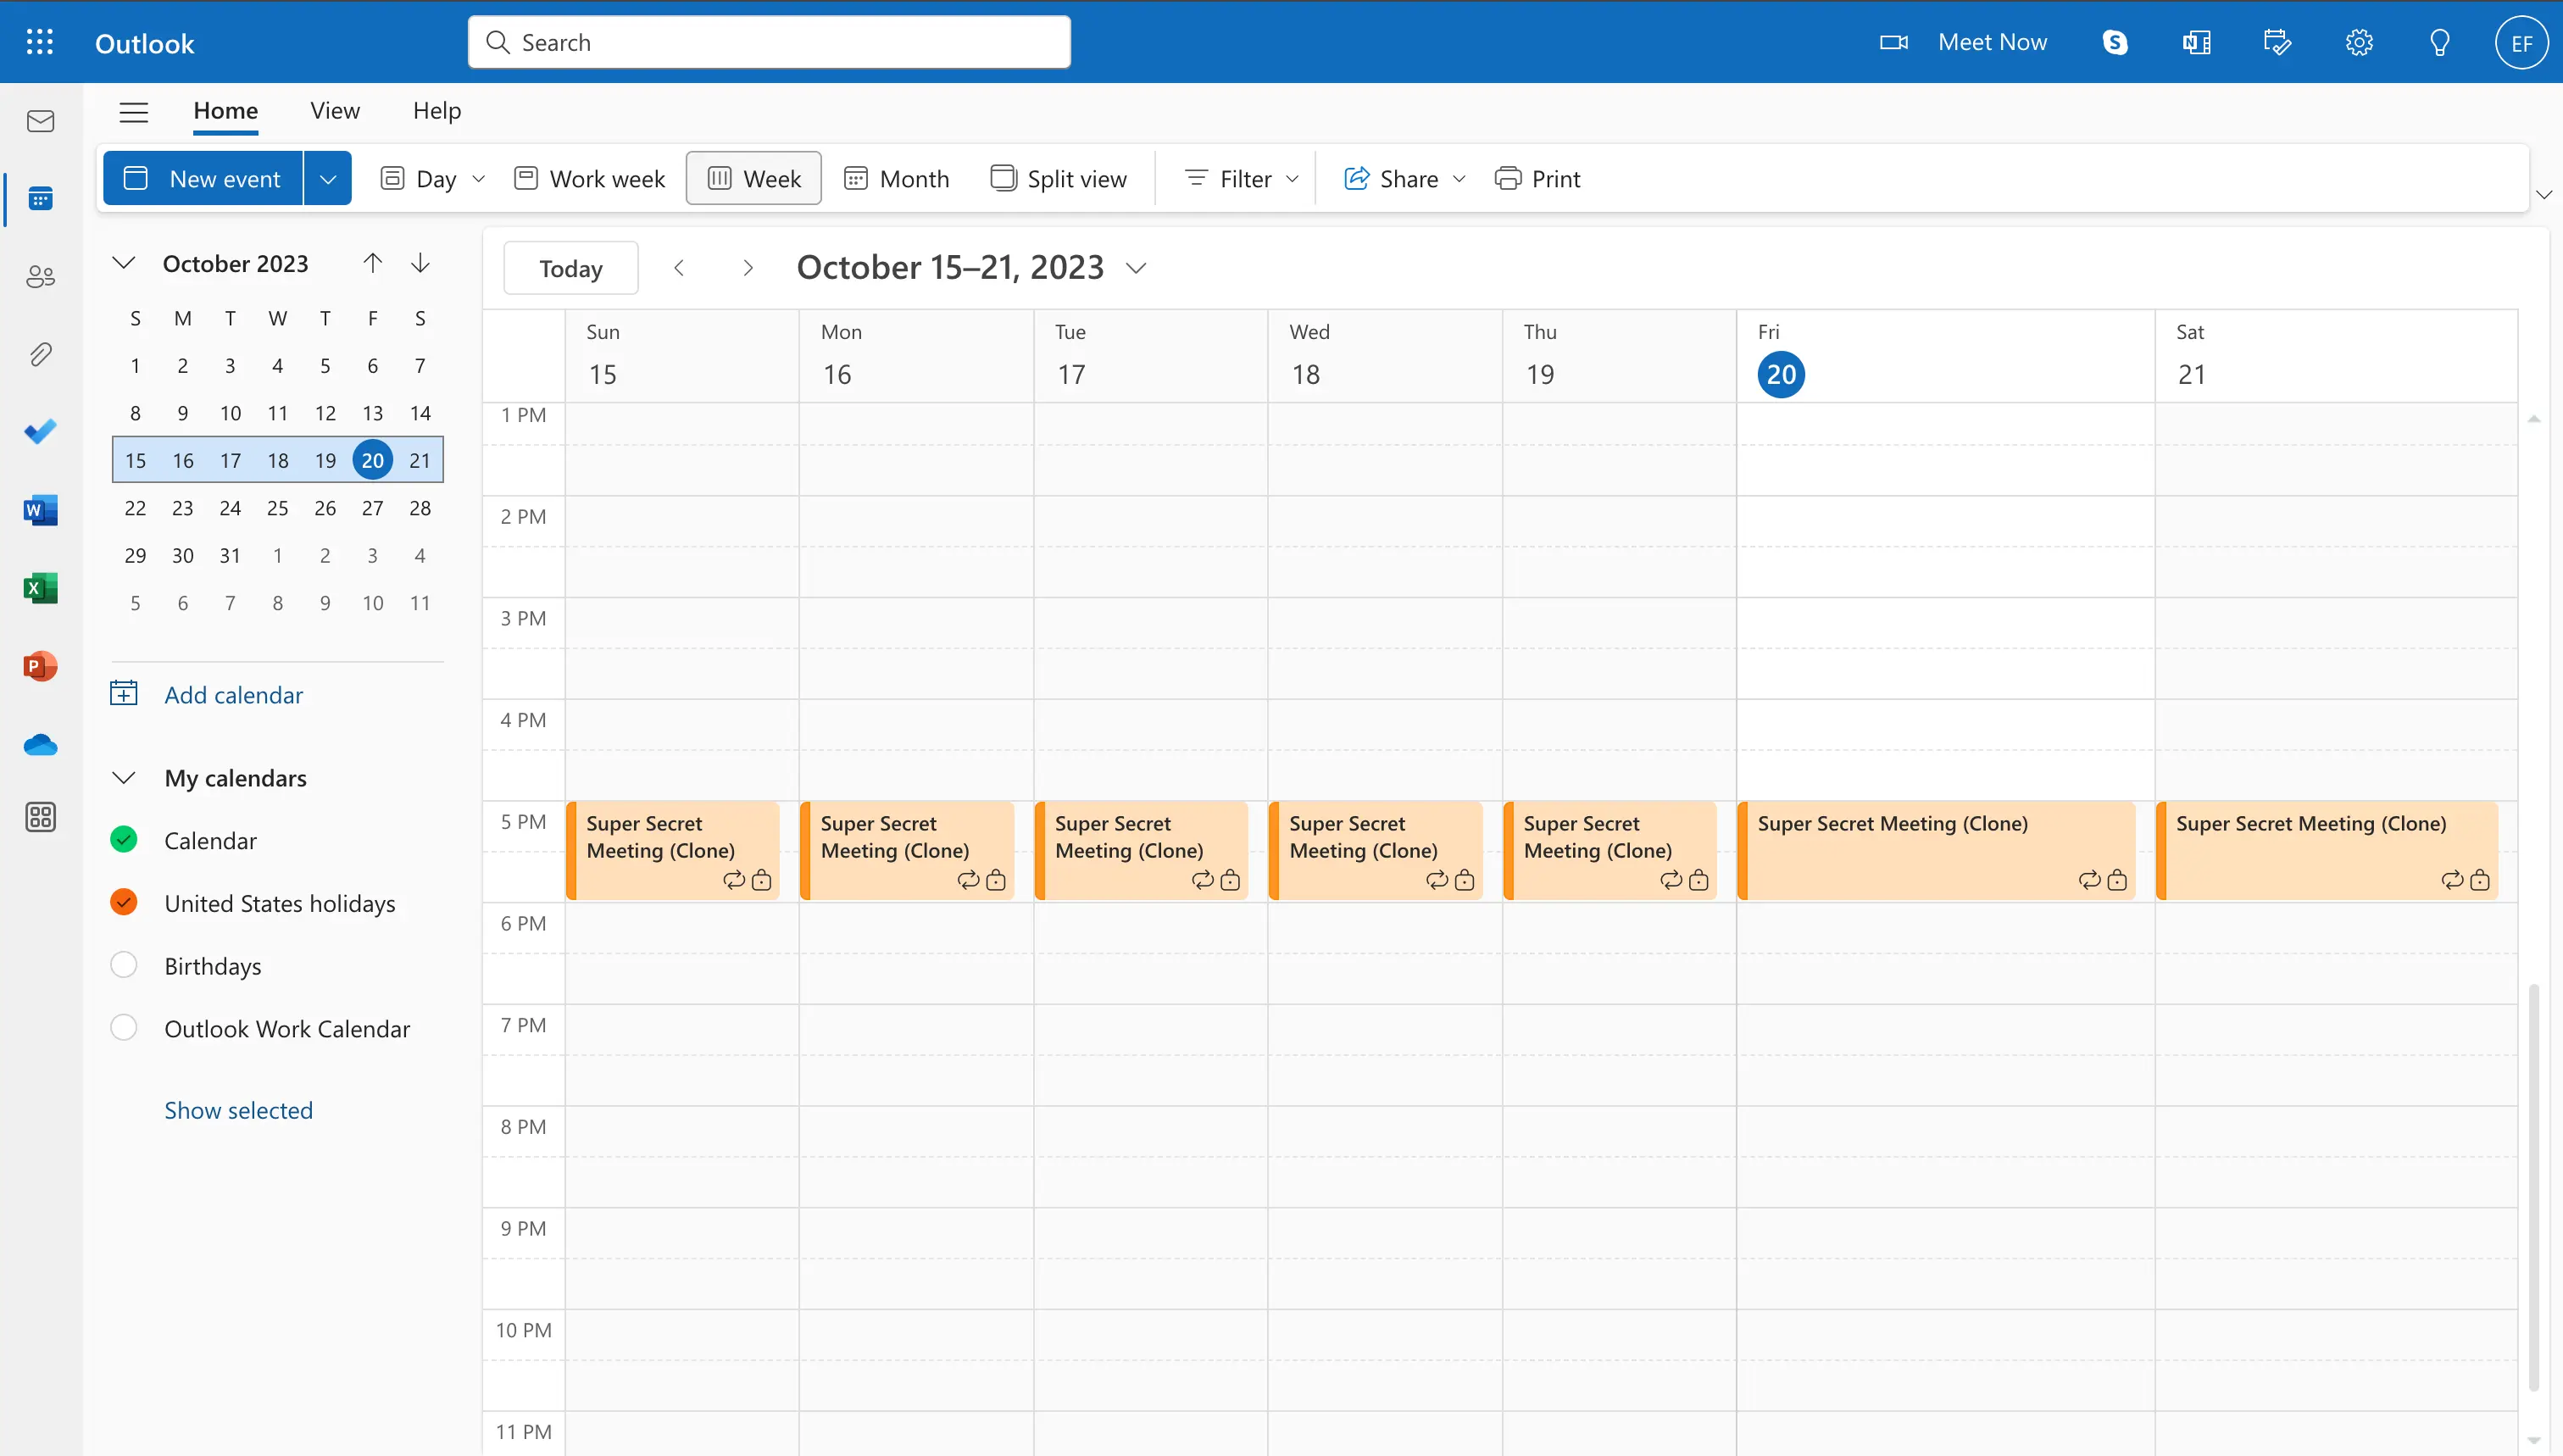Viewport: 2563px width, 1456px height.
Task: Select the View tab in ribbon
Action: [335, 109]
